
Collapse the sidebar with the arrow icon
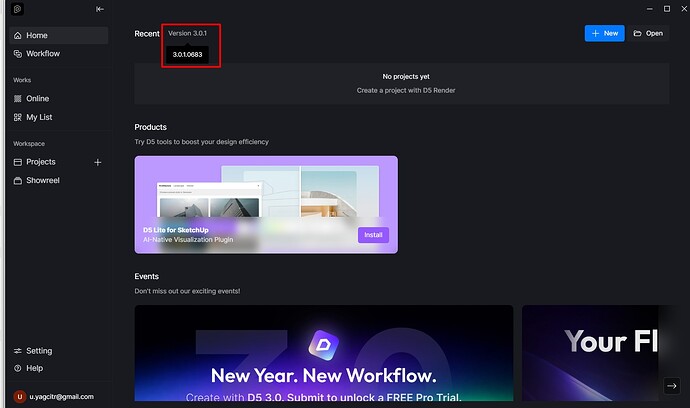99,9
